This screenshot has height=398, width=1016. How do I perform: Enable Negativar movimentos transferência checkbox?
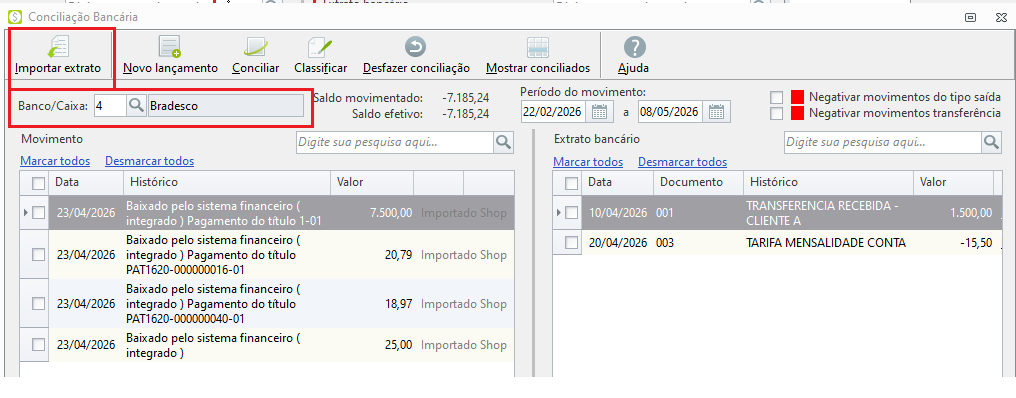(776, 113)
